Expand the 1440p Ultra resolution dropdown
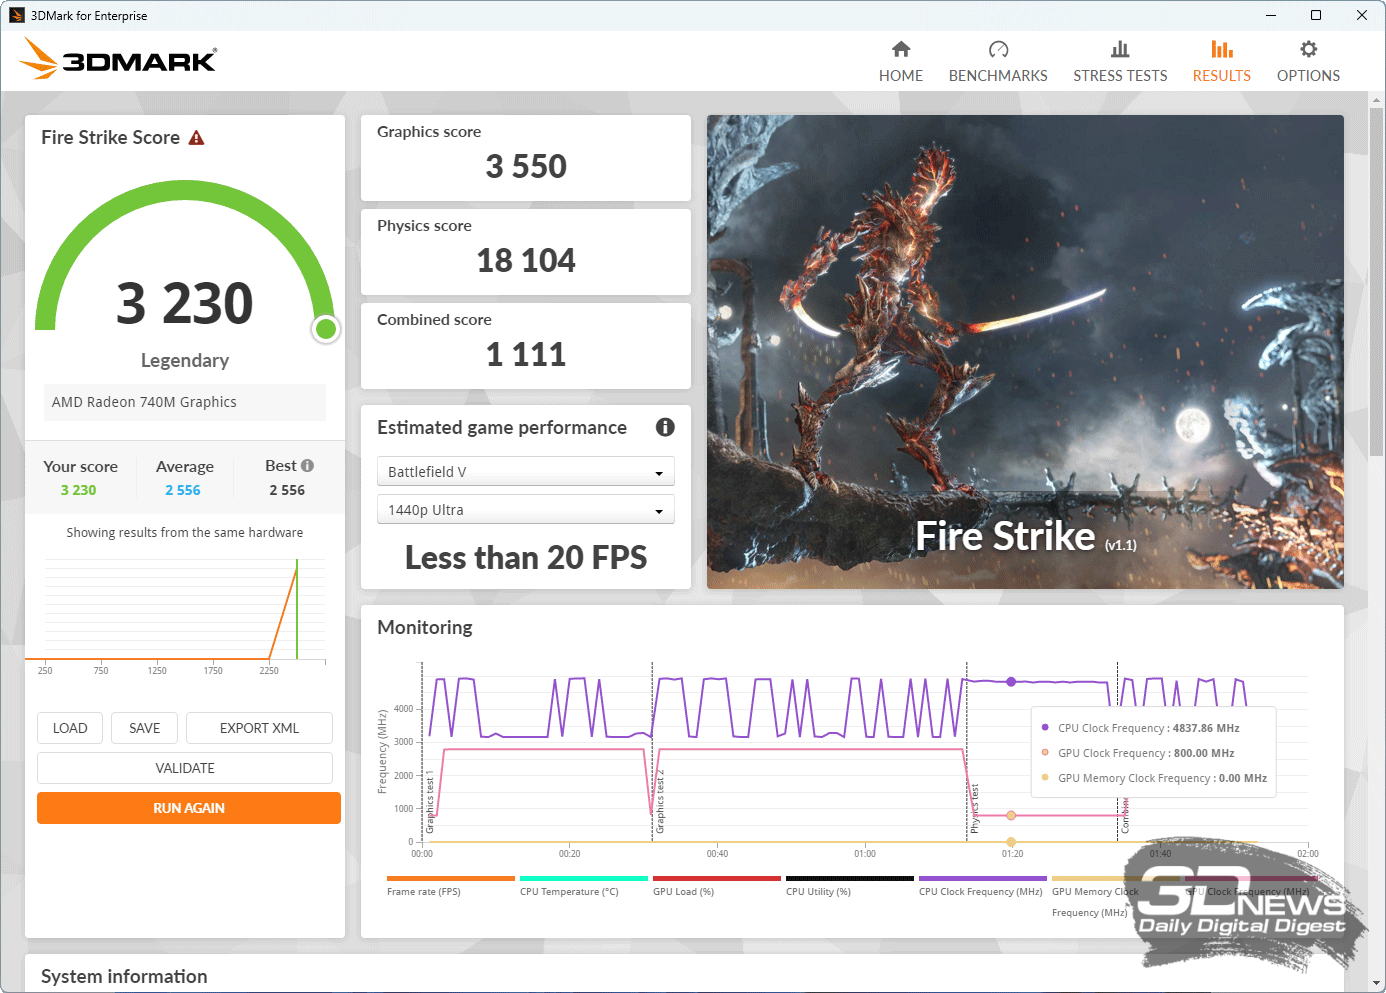1386x993 pixels. click(525, 510)
